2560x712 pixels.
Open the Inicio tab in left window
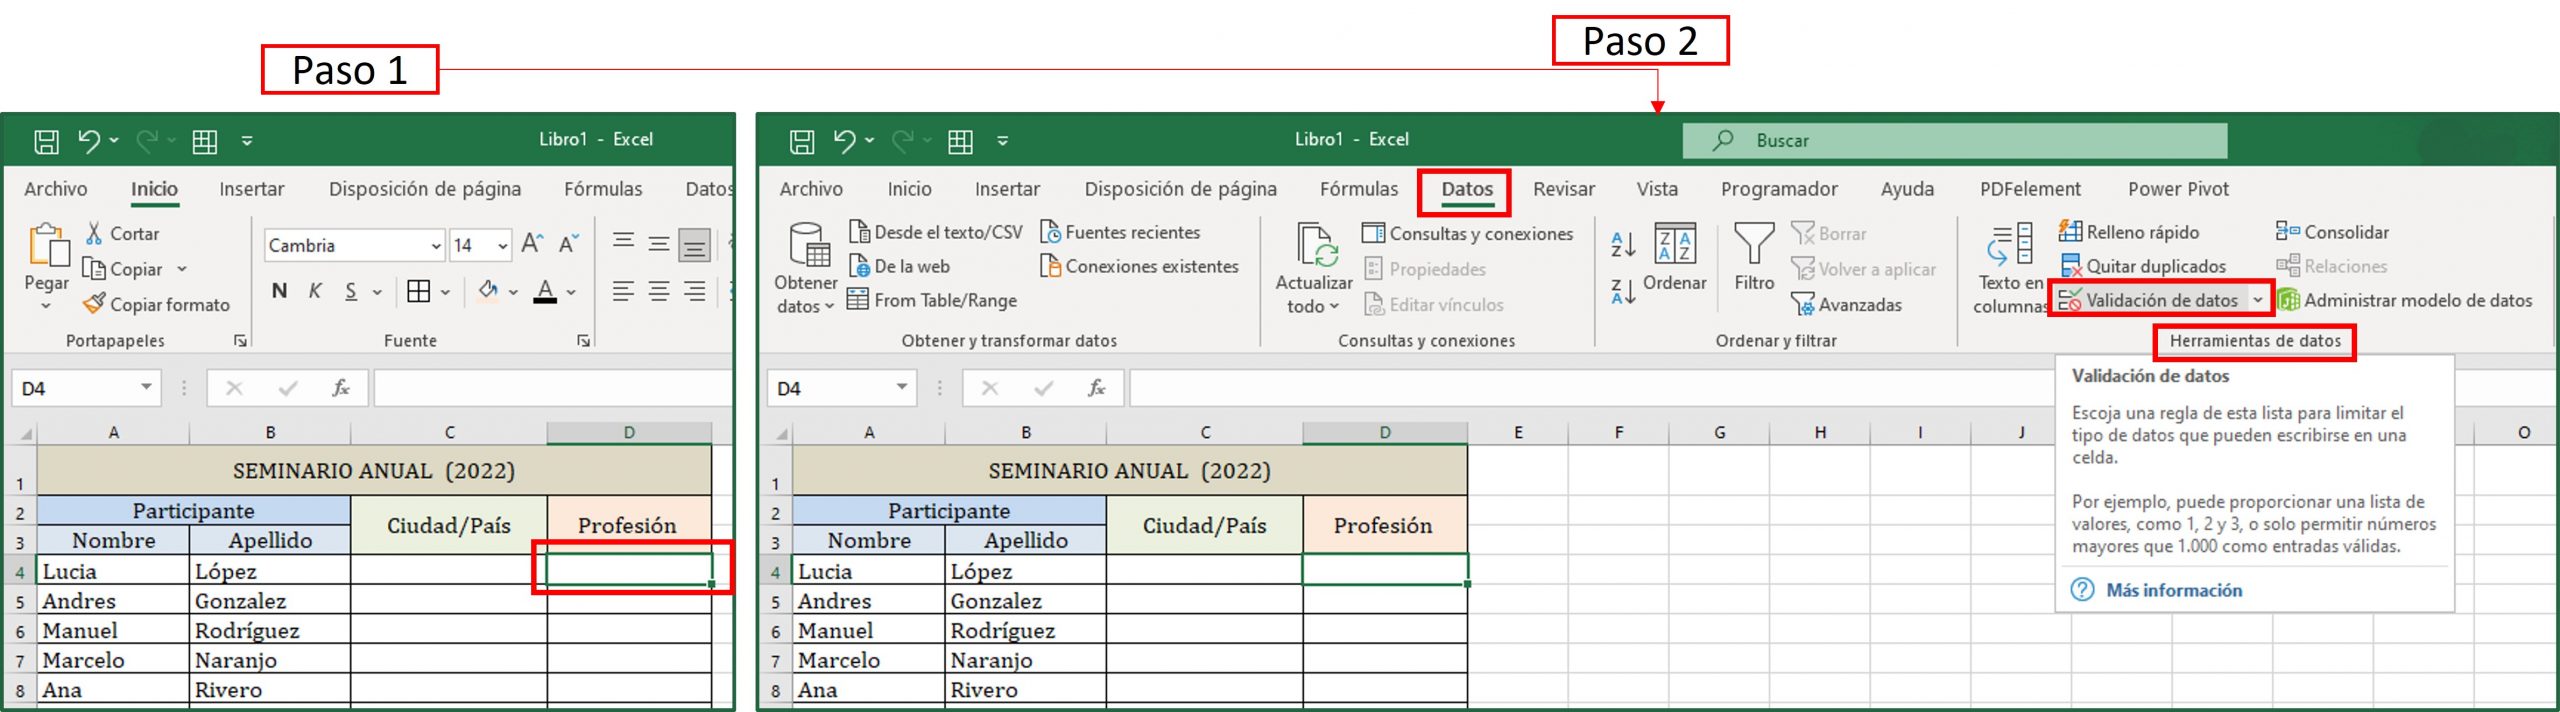click(154, 189)
